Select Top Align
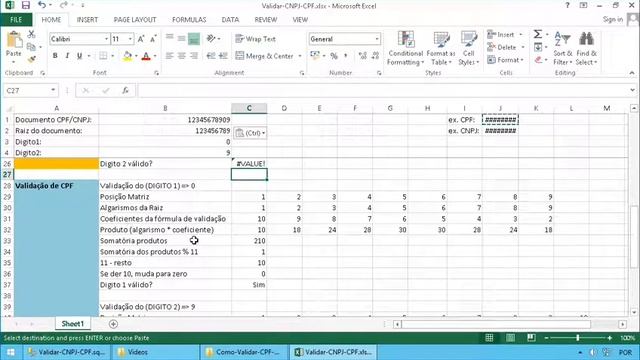Image resolution: width=640 pixels, height=360 pixels. 169,38
